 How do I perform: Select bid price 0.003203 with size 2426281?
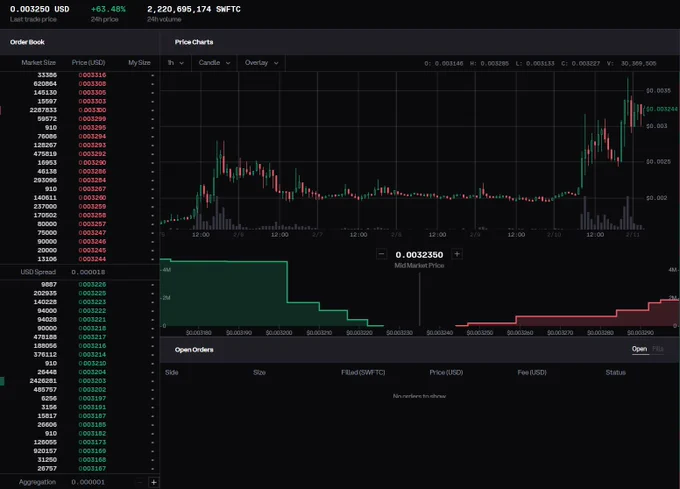click(x=92, y=381)
